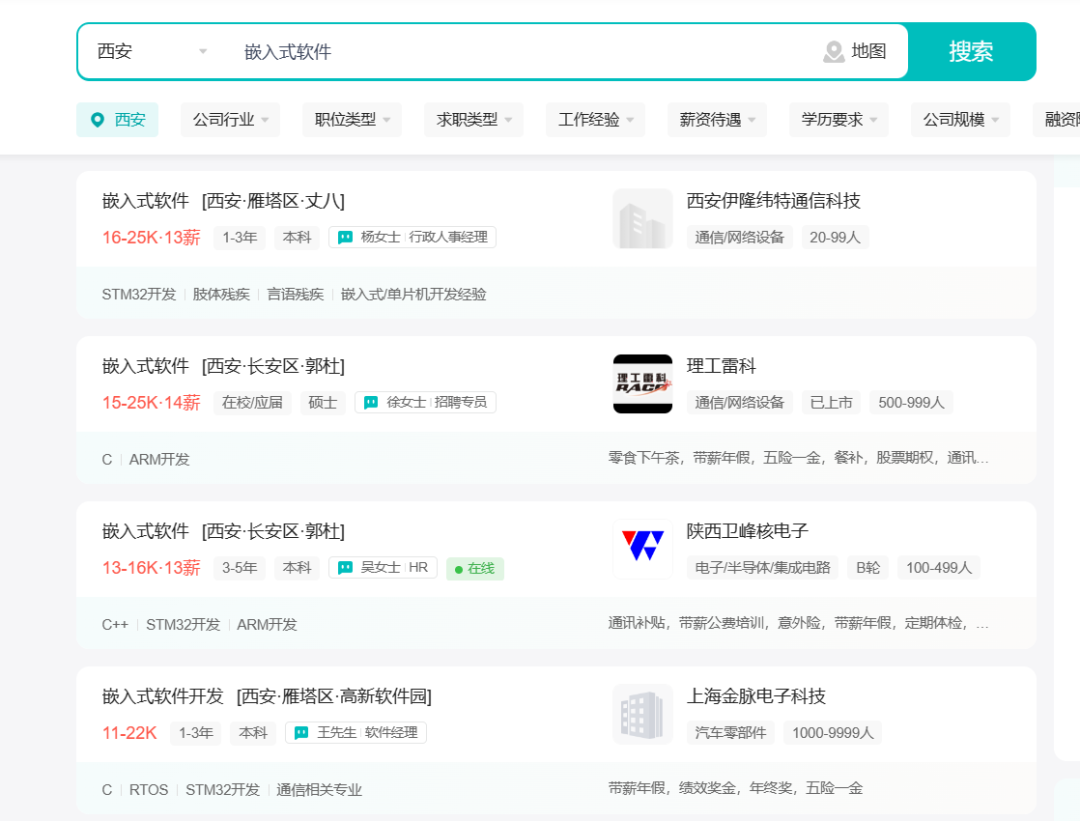Click the B轮 financing tag
Viewport: 1080px width, 821px height.
868,568
